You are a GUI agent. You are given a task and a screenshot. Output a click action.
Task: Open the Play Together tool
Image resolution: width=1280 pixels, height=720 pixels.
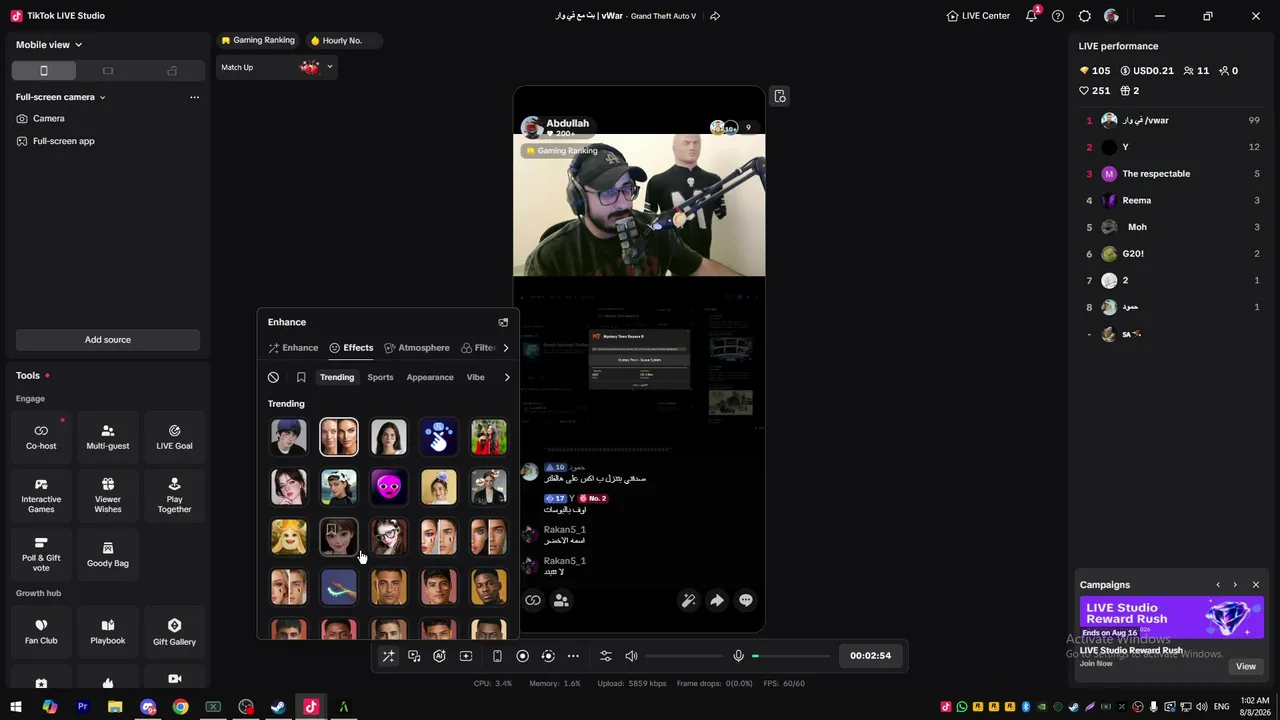click(x=174, y=495)
